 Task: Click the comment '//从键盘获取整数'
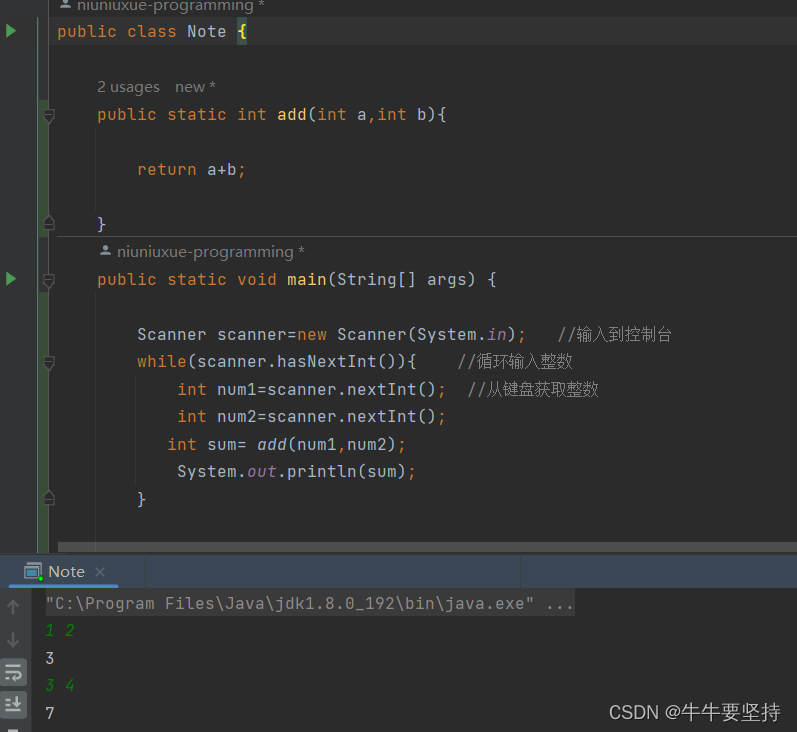tap(533, 389)
